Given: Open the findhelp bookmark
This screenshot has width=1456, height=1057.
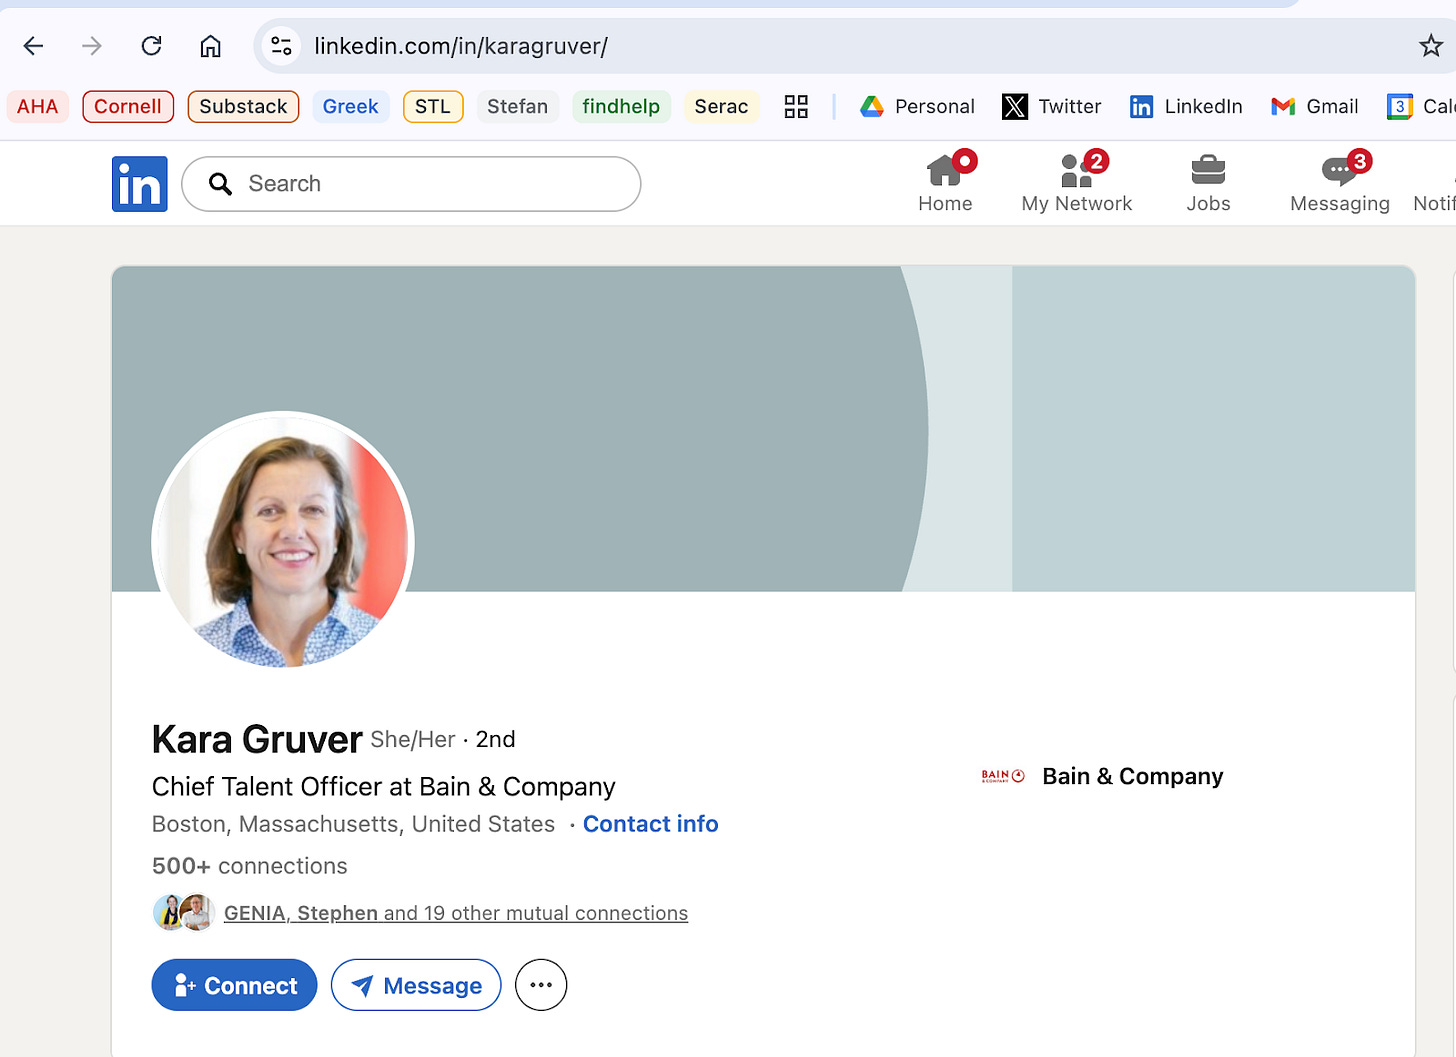Looking at the screenshot, I should [621, 107].
